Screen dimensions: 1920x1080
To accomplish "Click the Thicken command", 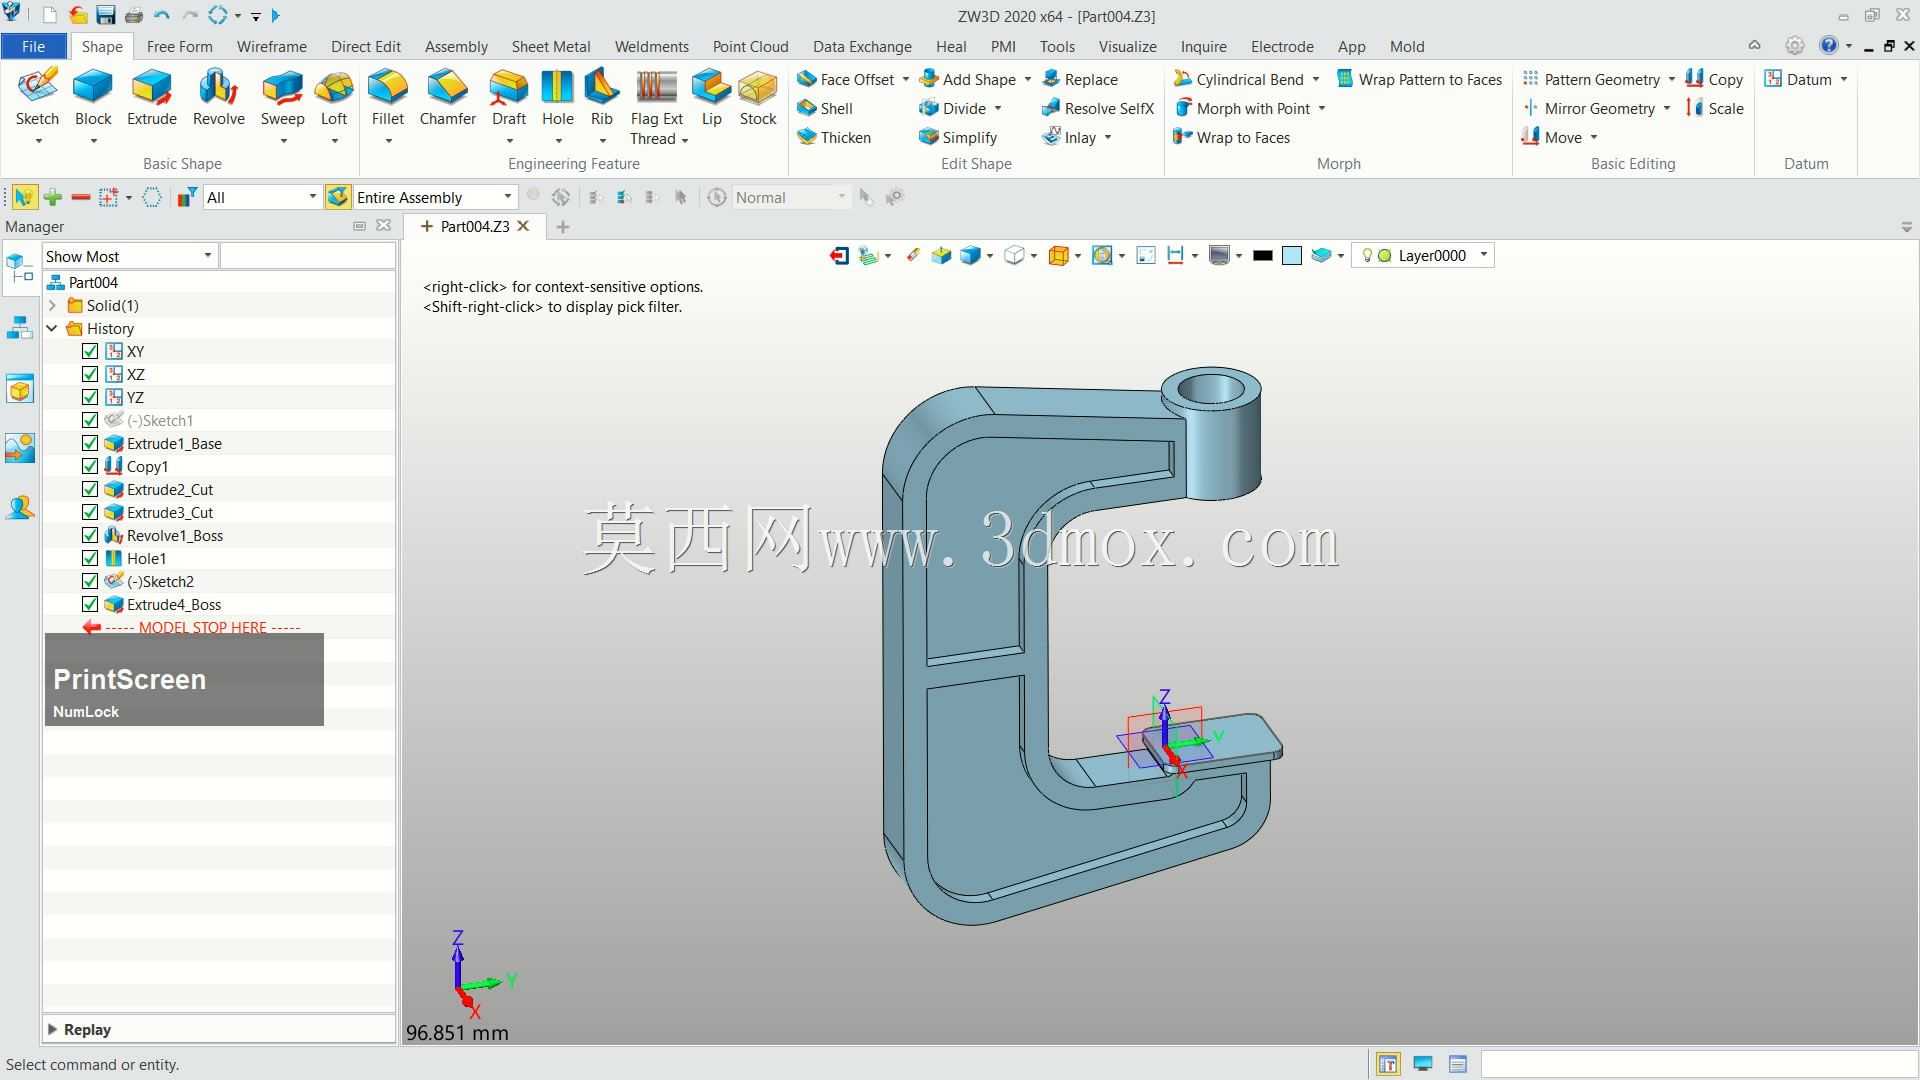I will (835, 137).
